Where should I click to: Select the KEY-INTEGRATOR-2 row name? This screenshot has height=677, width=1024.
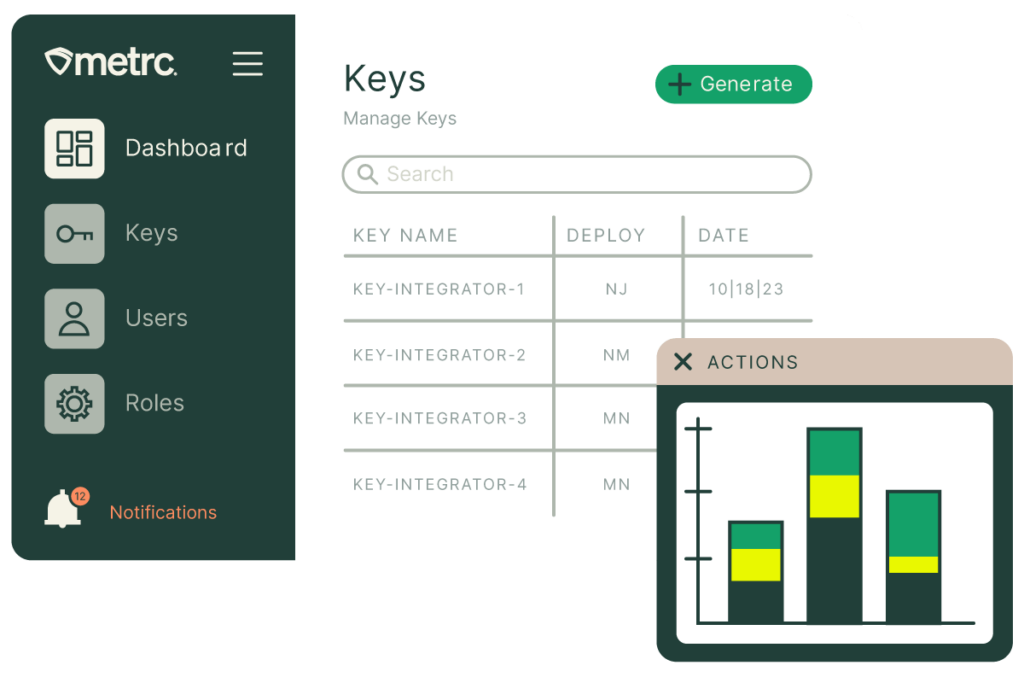point(439,355)
